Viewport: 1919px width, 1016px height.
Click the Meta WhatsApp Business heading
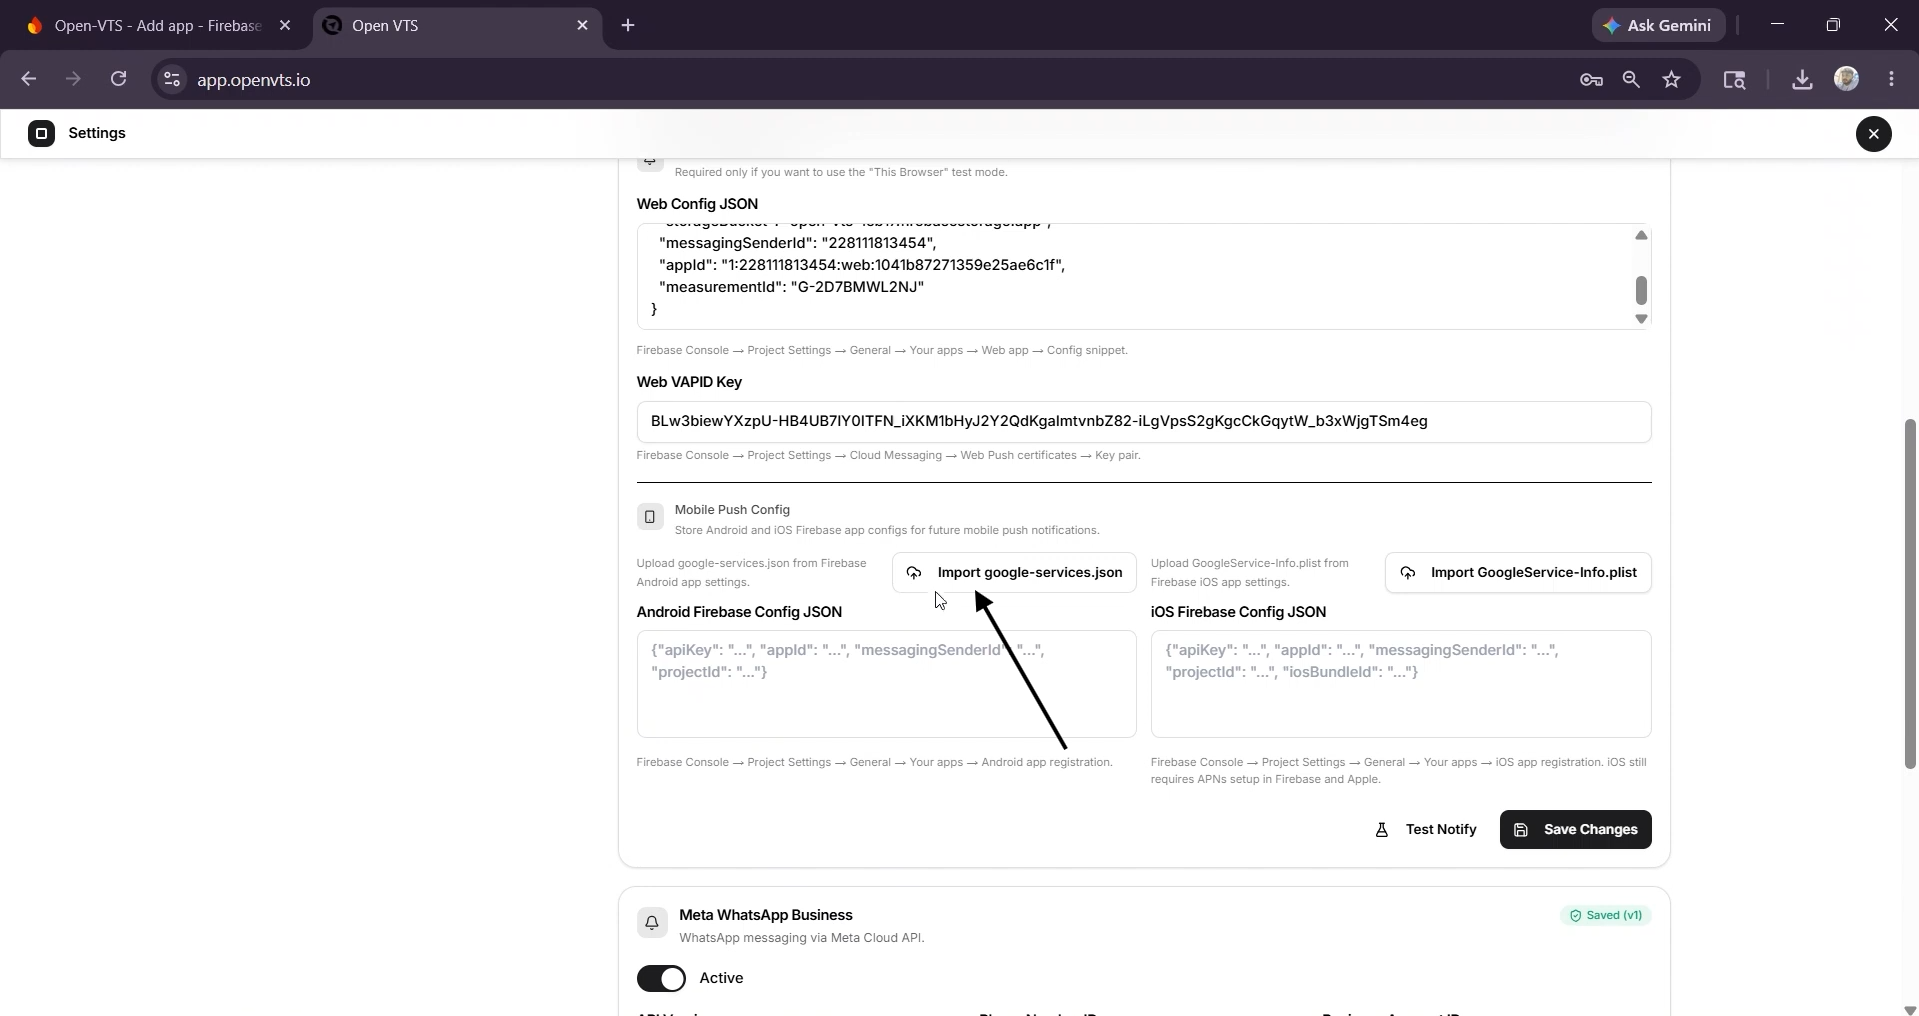tap(766, 915)
